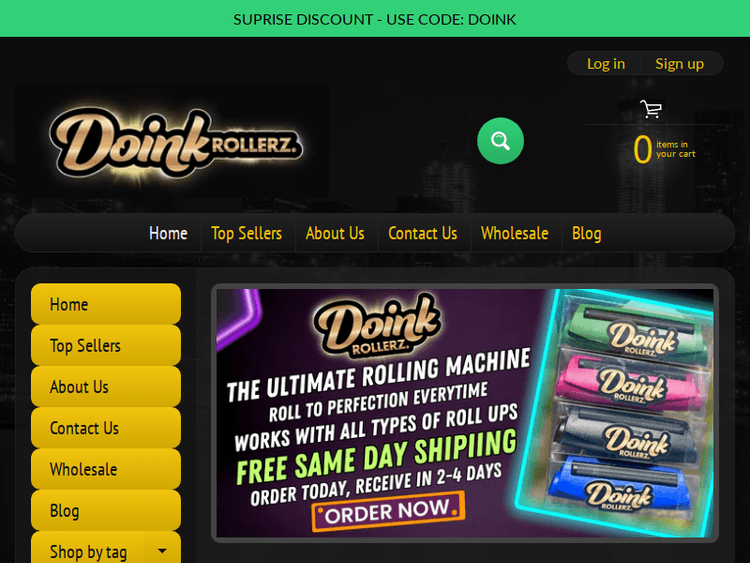This screenshot has width=750, height=563.
Task: Click the Order Now banner button
Action: pyautogui.click(x=388, y=511)
